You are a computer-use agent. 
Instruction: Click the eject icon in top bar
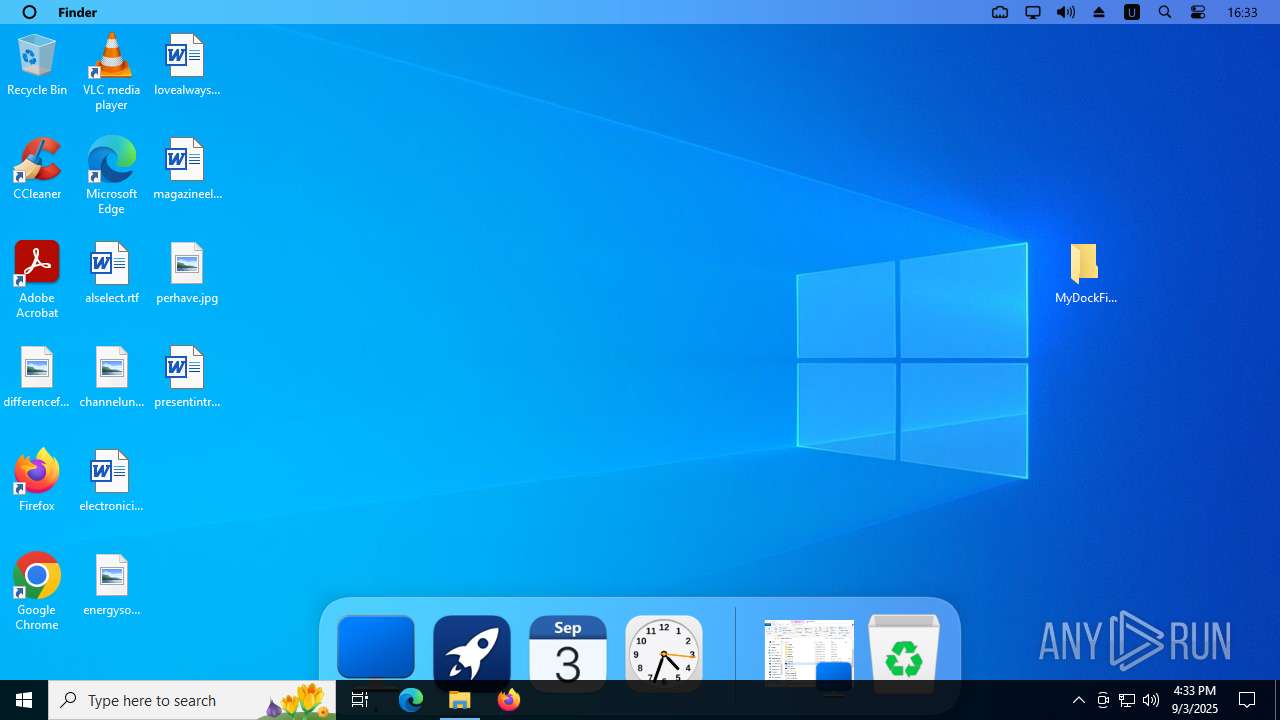coord(1099,12)
